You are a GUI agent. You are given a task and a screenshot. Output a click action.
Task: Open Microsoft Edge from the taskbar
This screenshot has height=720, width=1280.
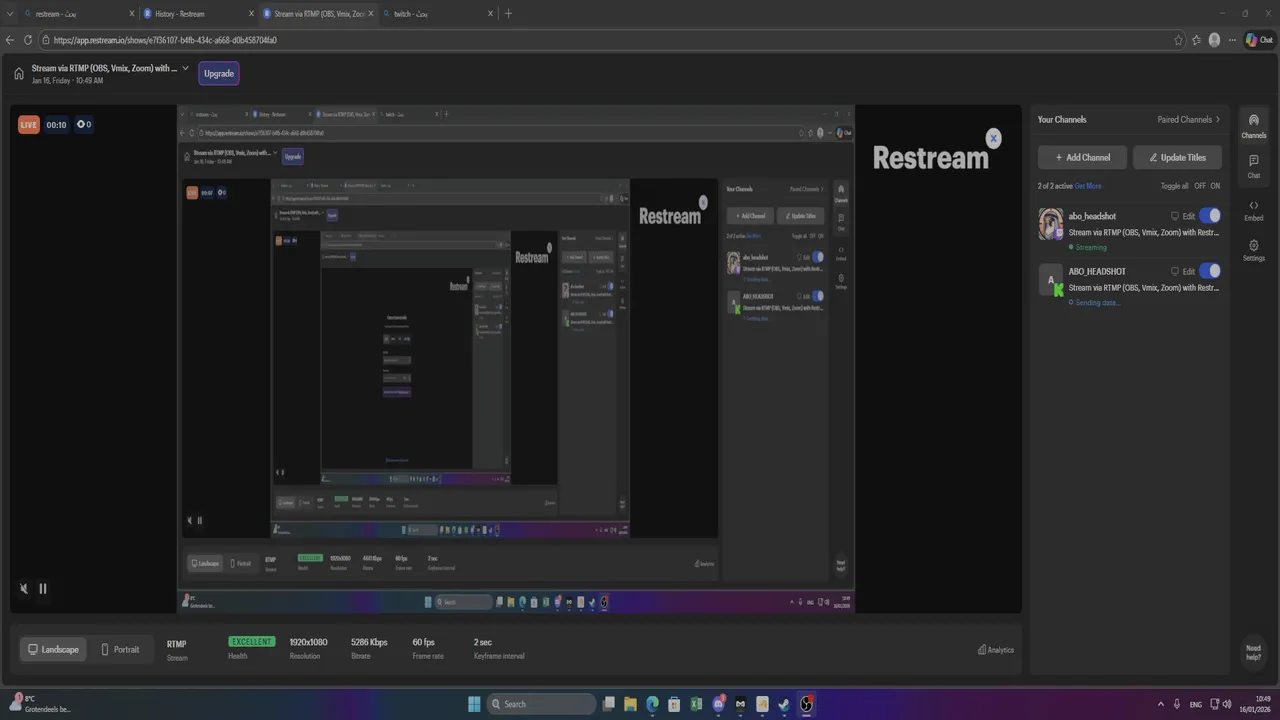[652, 704]
